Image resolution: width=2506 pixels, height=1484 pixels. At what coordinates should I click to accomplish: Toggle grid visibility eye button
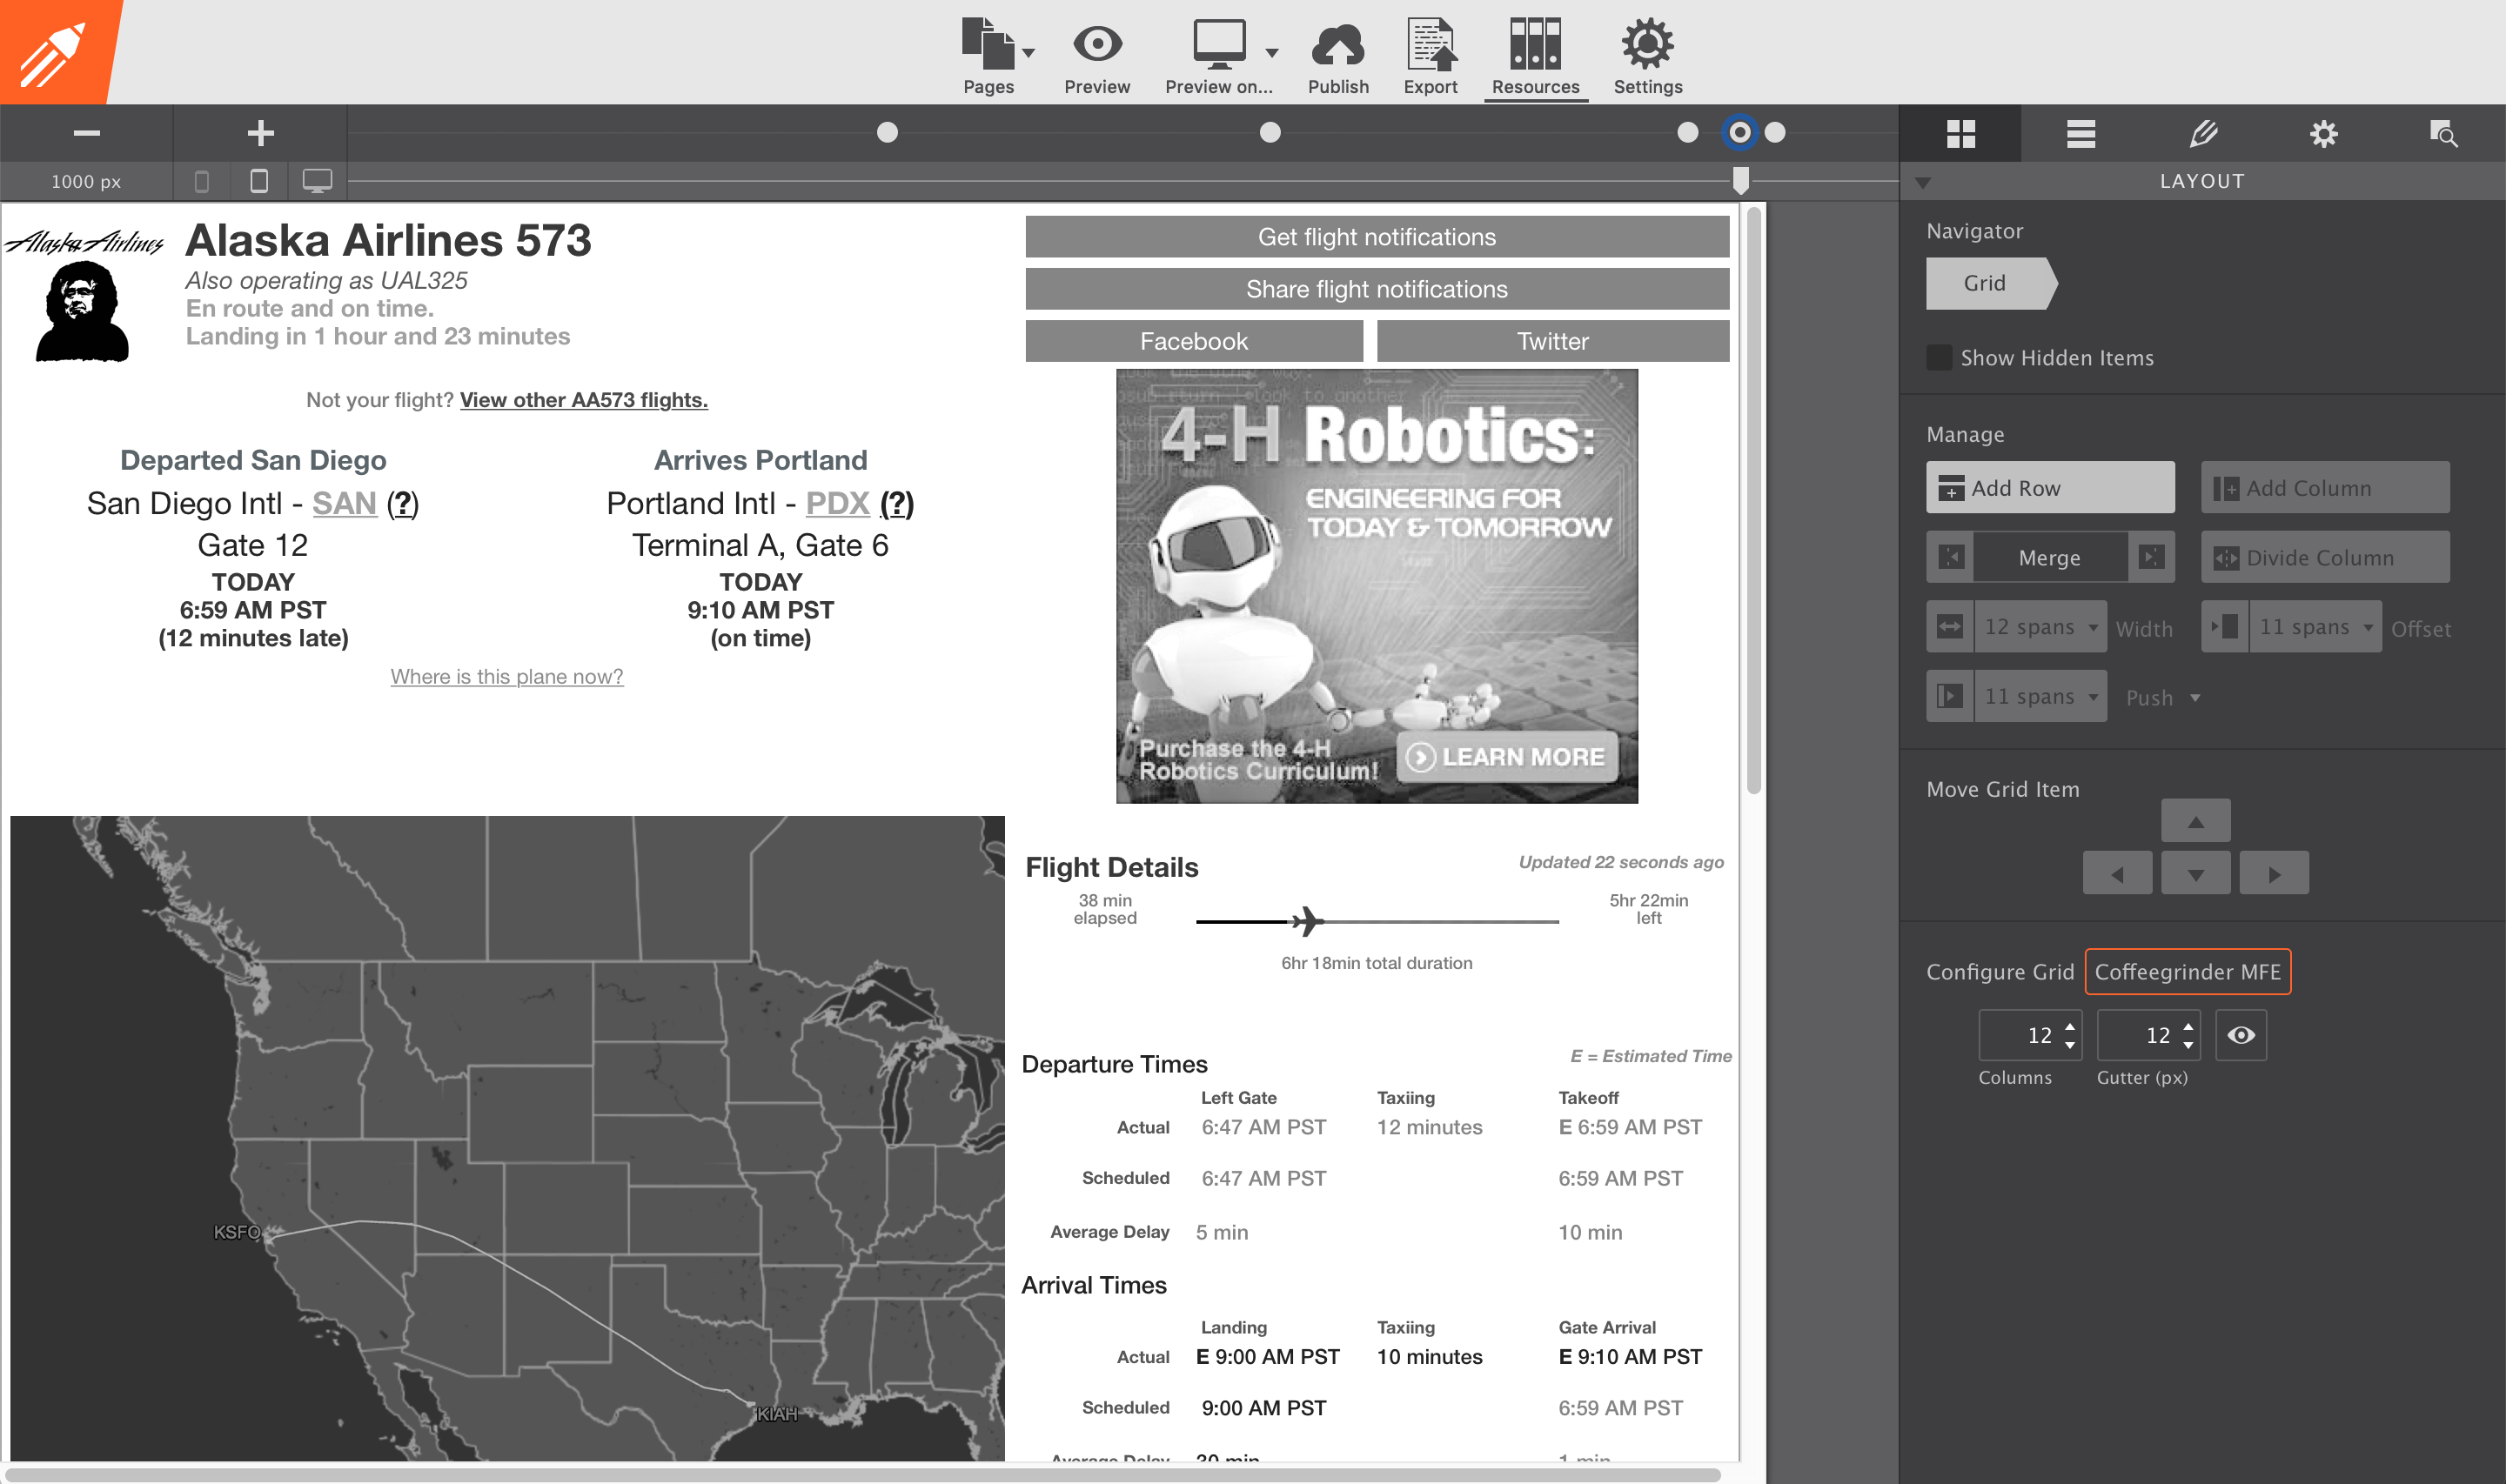2240,1035
